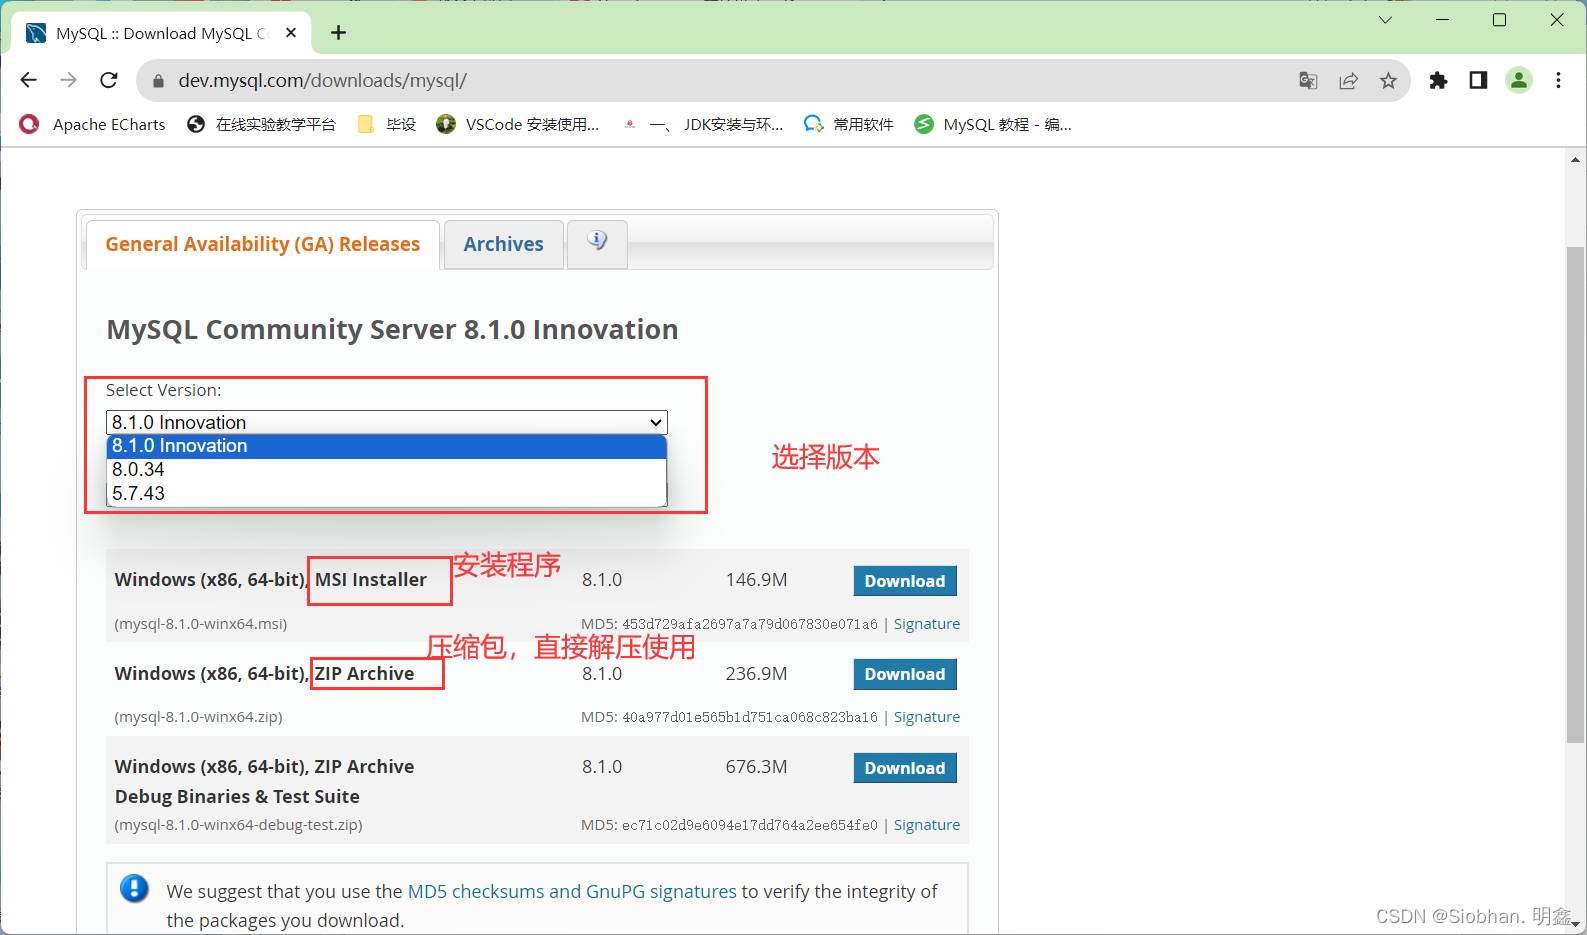Open the Chrome extensions puzzle icon
Viewport: 1587px width, 935px height.
click(x=1438, y=81)
